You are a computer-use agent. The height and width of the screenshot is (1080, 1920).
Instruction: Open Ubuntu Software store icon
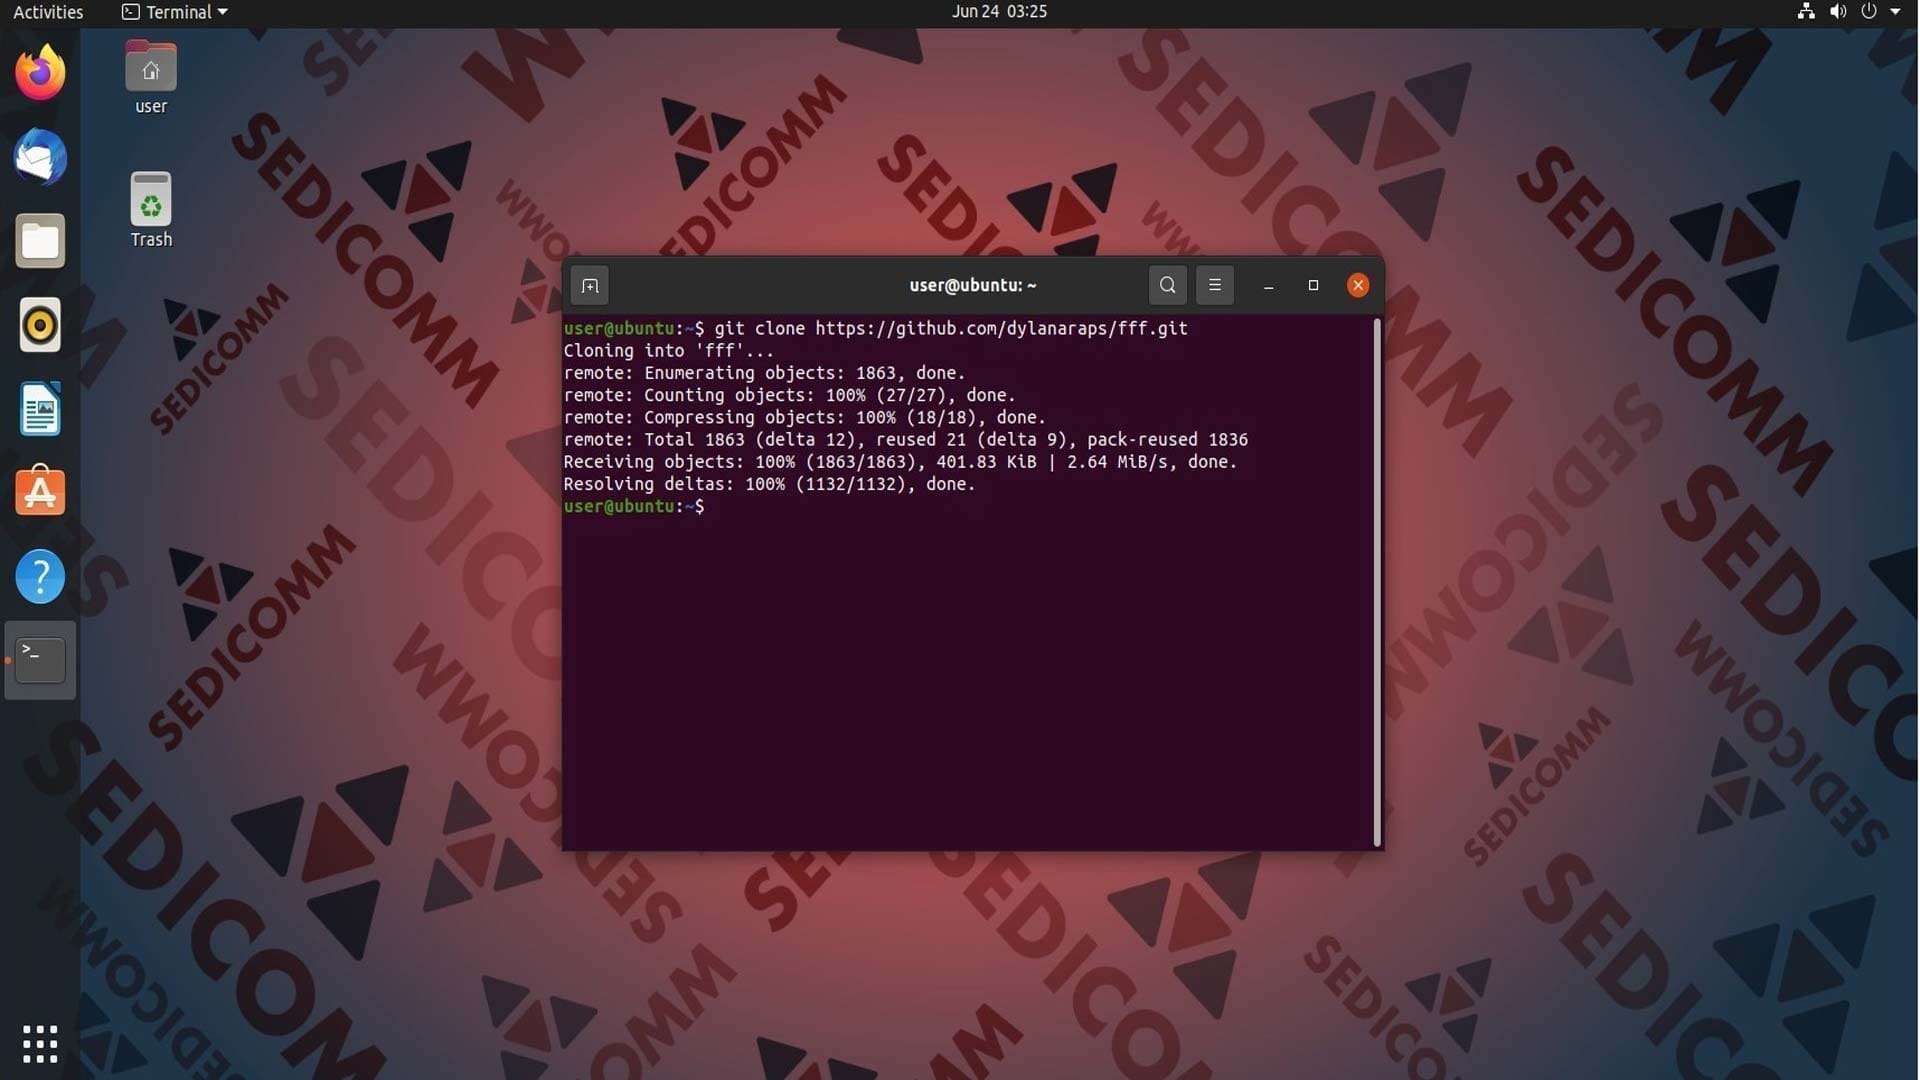tap(40, 491)
